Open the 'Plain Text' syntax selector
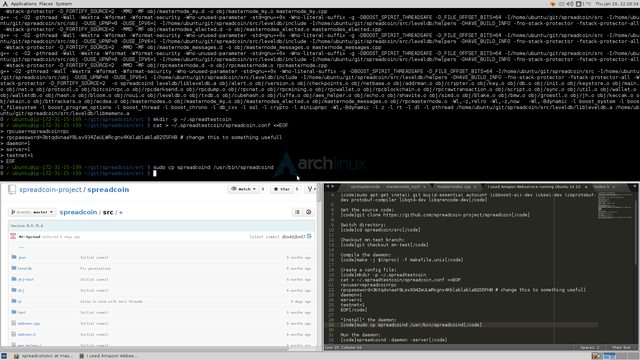Image resolution: width=640 pixels, height=360 pixels. (x=621, y=347)
